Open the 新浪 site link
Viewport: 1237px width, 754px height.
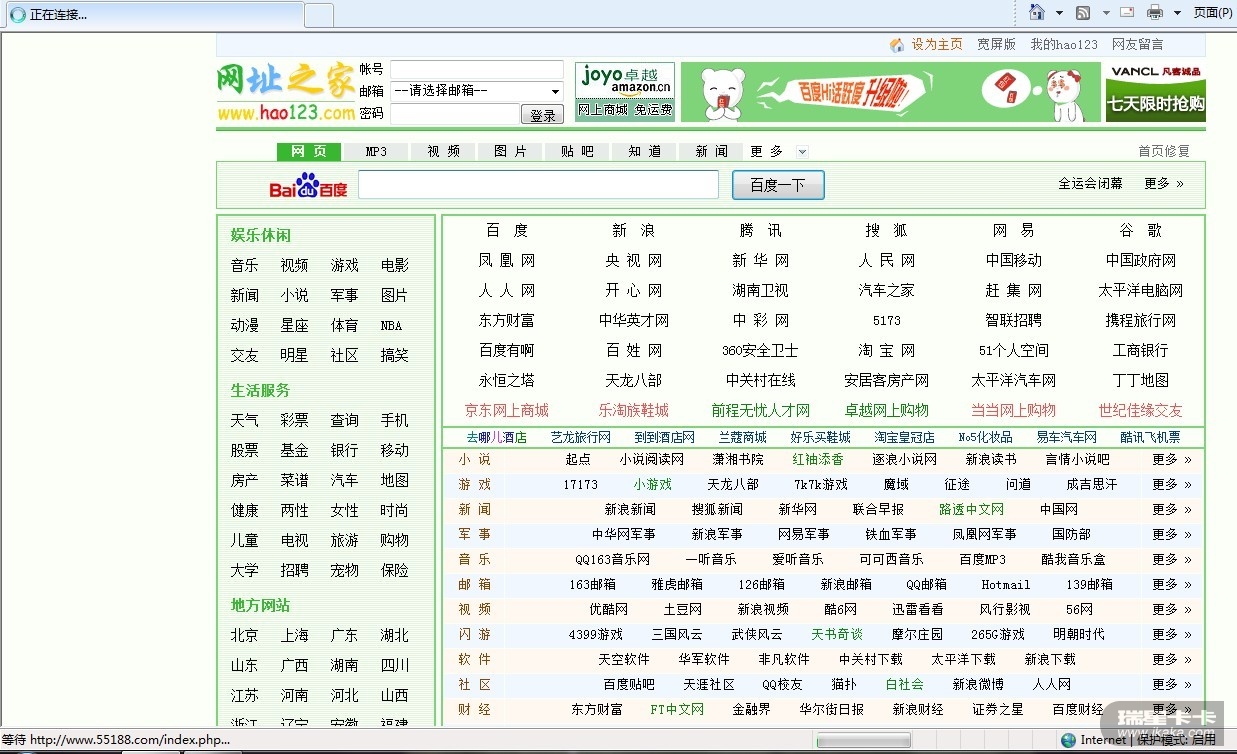pyautogui.click(x=633, y=230)
